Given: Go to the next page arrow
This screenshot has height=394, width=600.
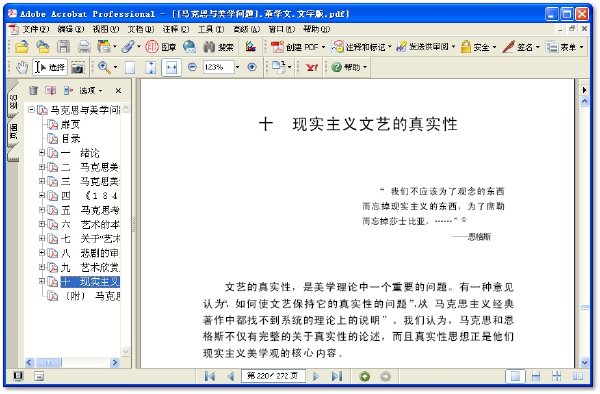Looking at the screenshot, I should click(316, 376).
